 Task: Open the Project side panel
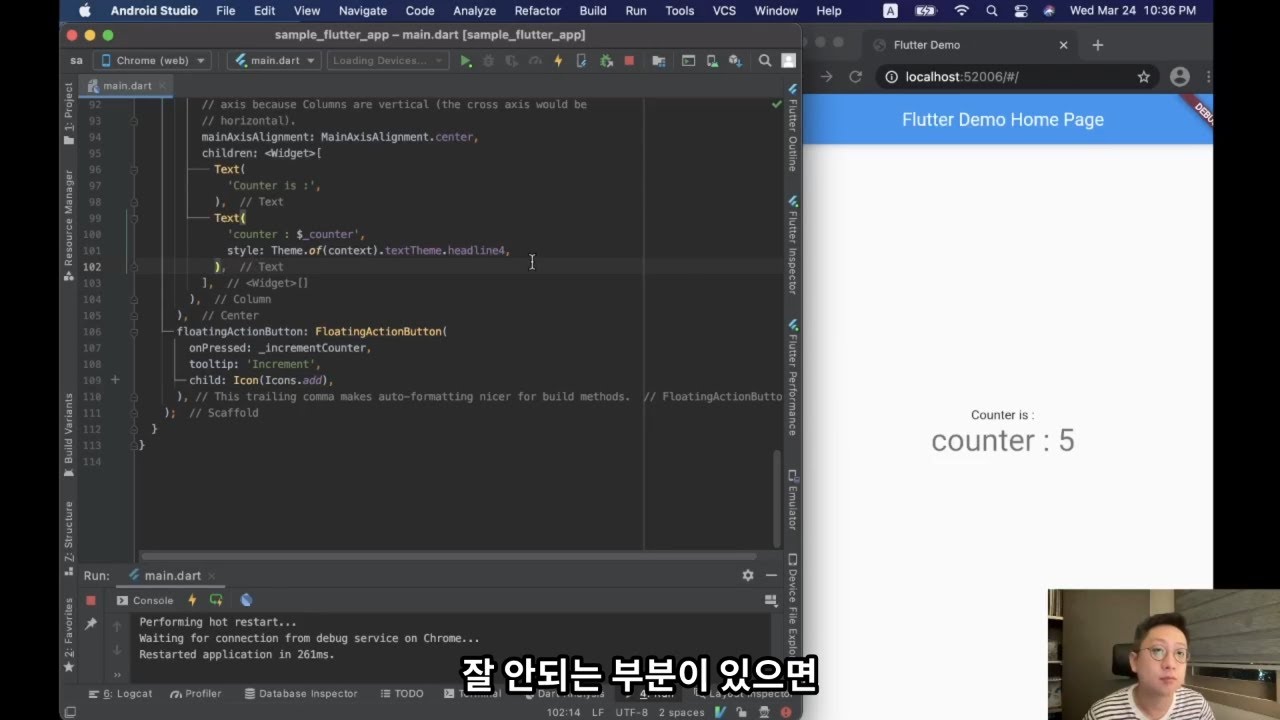click(69, 115)
